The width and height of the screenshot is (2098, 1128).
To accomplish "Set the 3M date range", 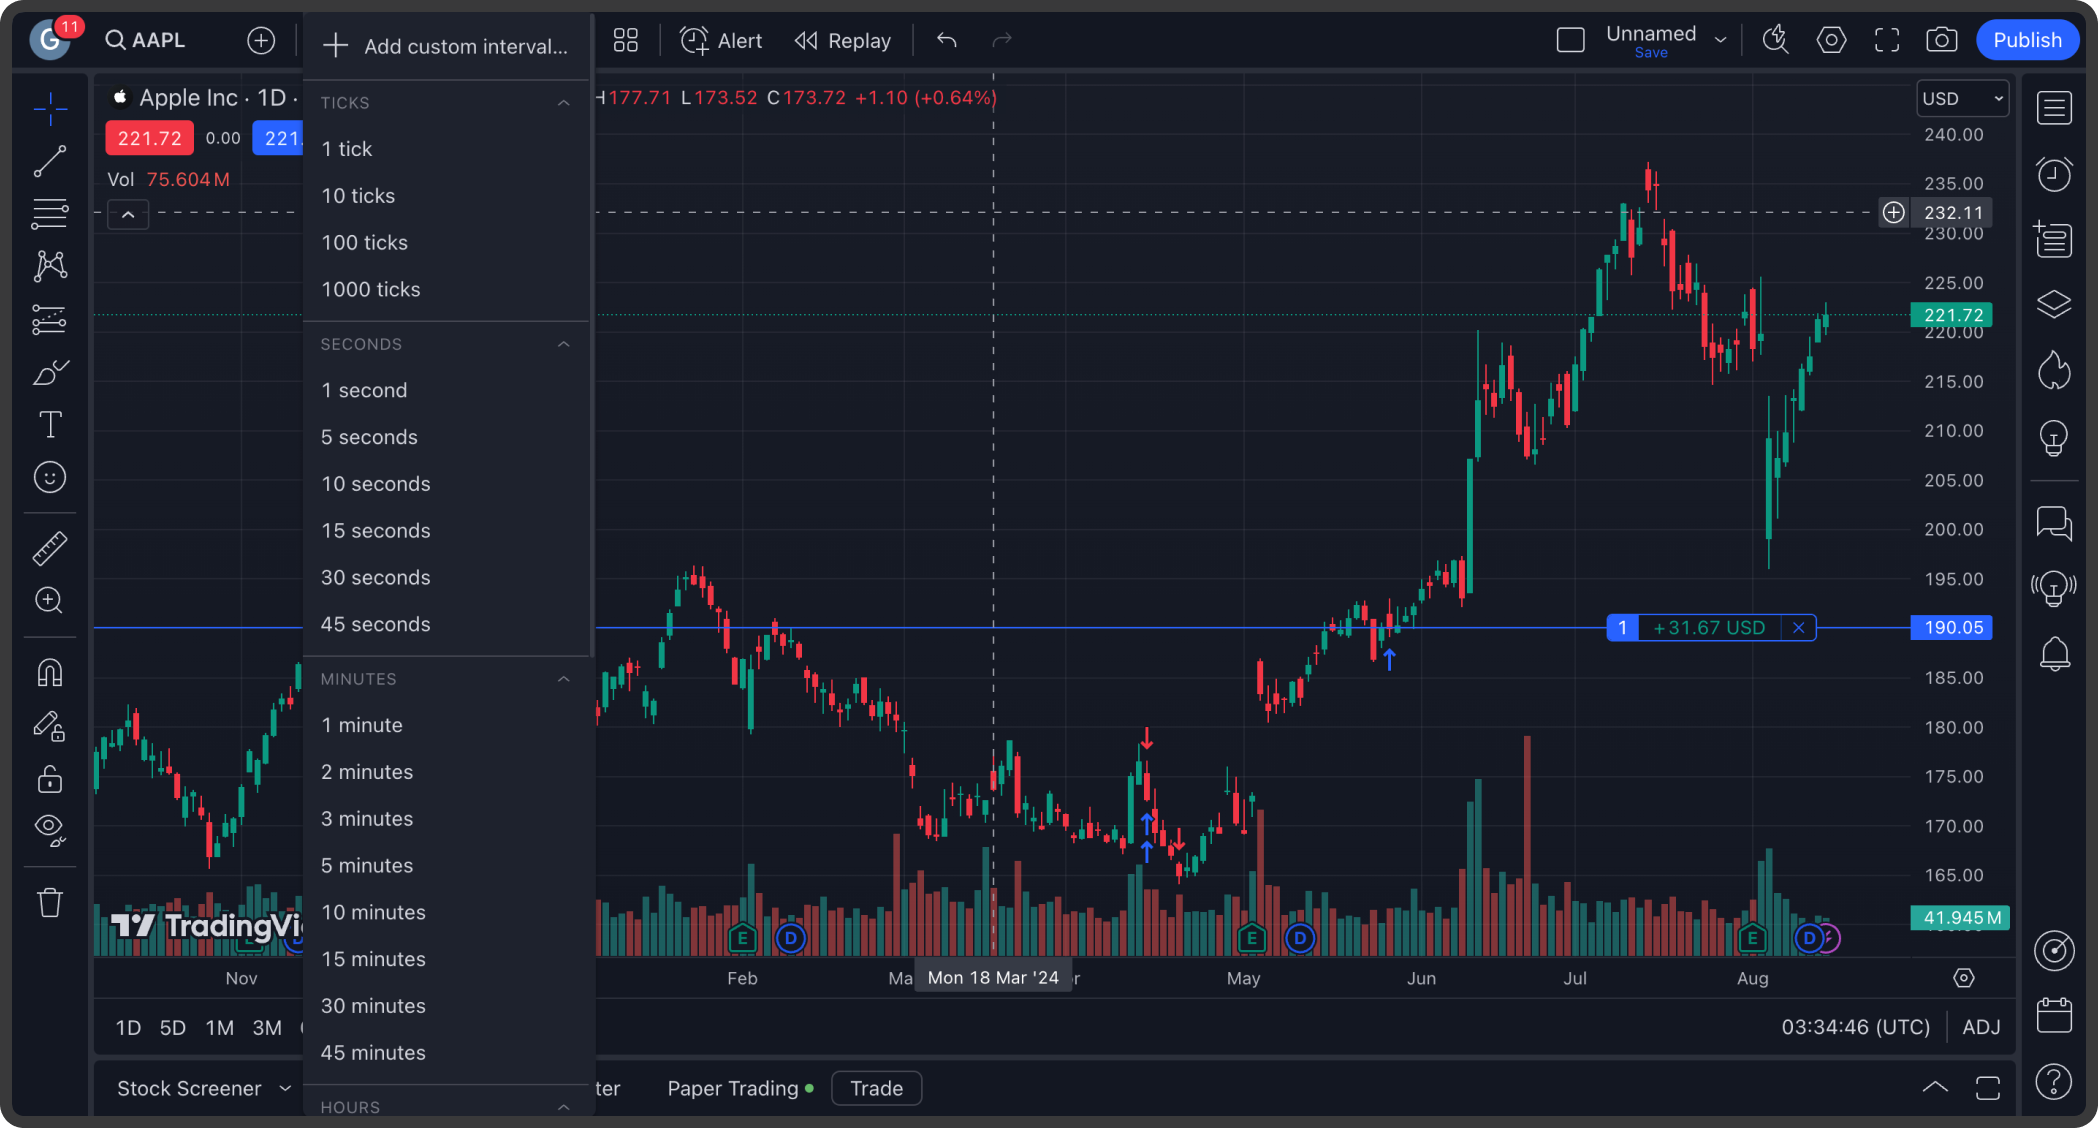I will [x=267, y=1028].
